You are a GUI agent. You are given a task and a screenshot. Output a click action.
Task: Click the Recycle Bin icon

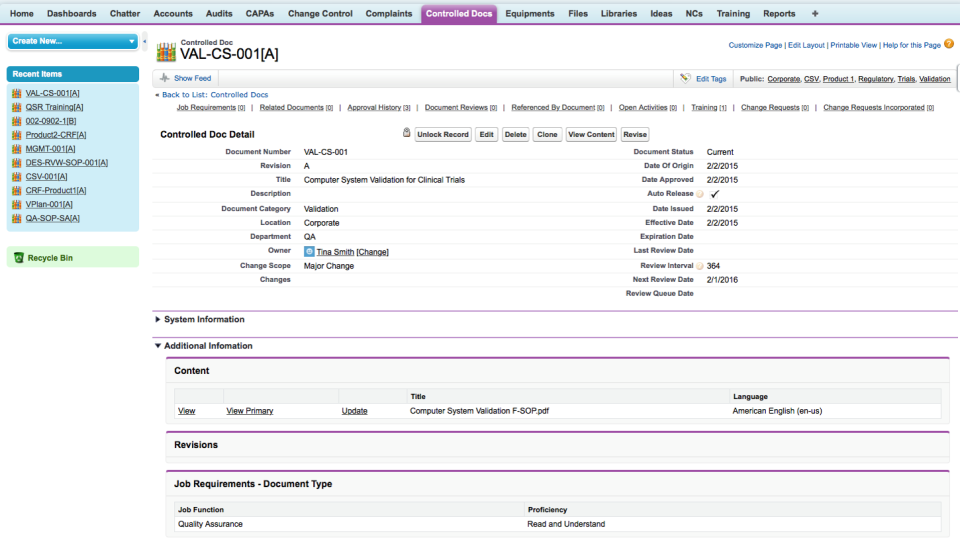(x=18, y=258)
